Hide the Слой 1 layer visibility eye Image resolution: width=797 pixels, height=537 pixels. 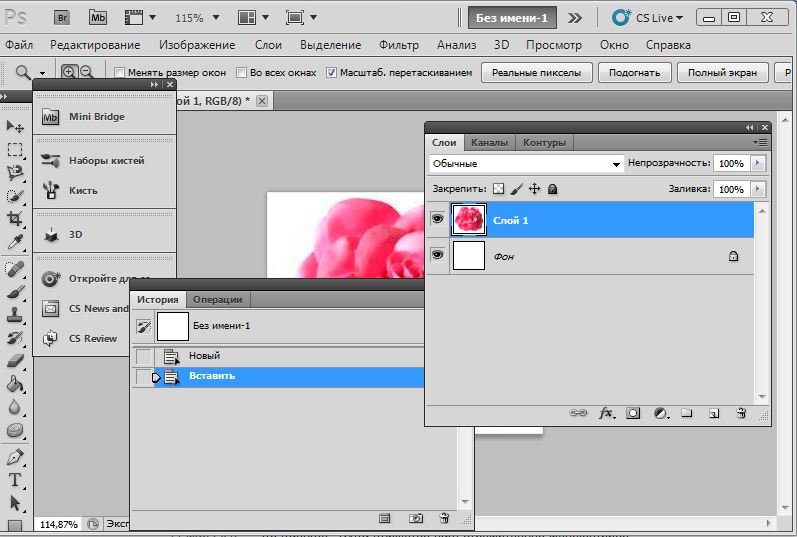pyautogui.click(x=437, y=220)
